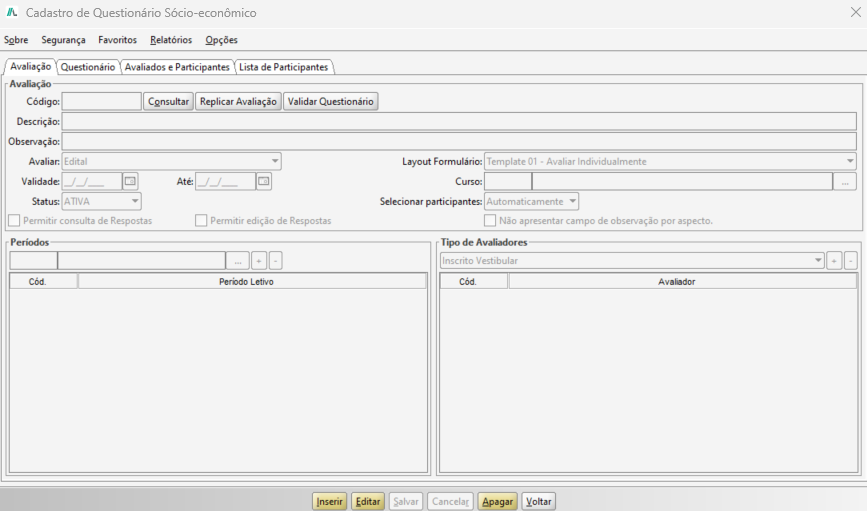Viewport: 867px width, 511px height.
Task: Add evaluator with Tipo de Avaliadores plus button
Action: pyautogui.click(x=834, y=260)
